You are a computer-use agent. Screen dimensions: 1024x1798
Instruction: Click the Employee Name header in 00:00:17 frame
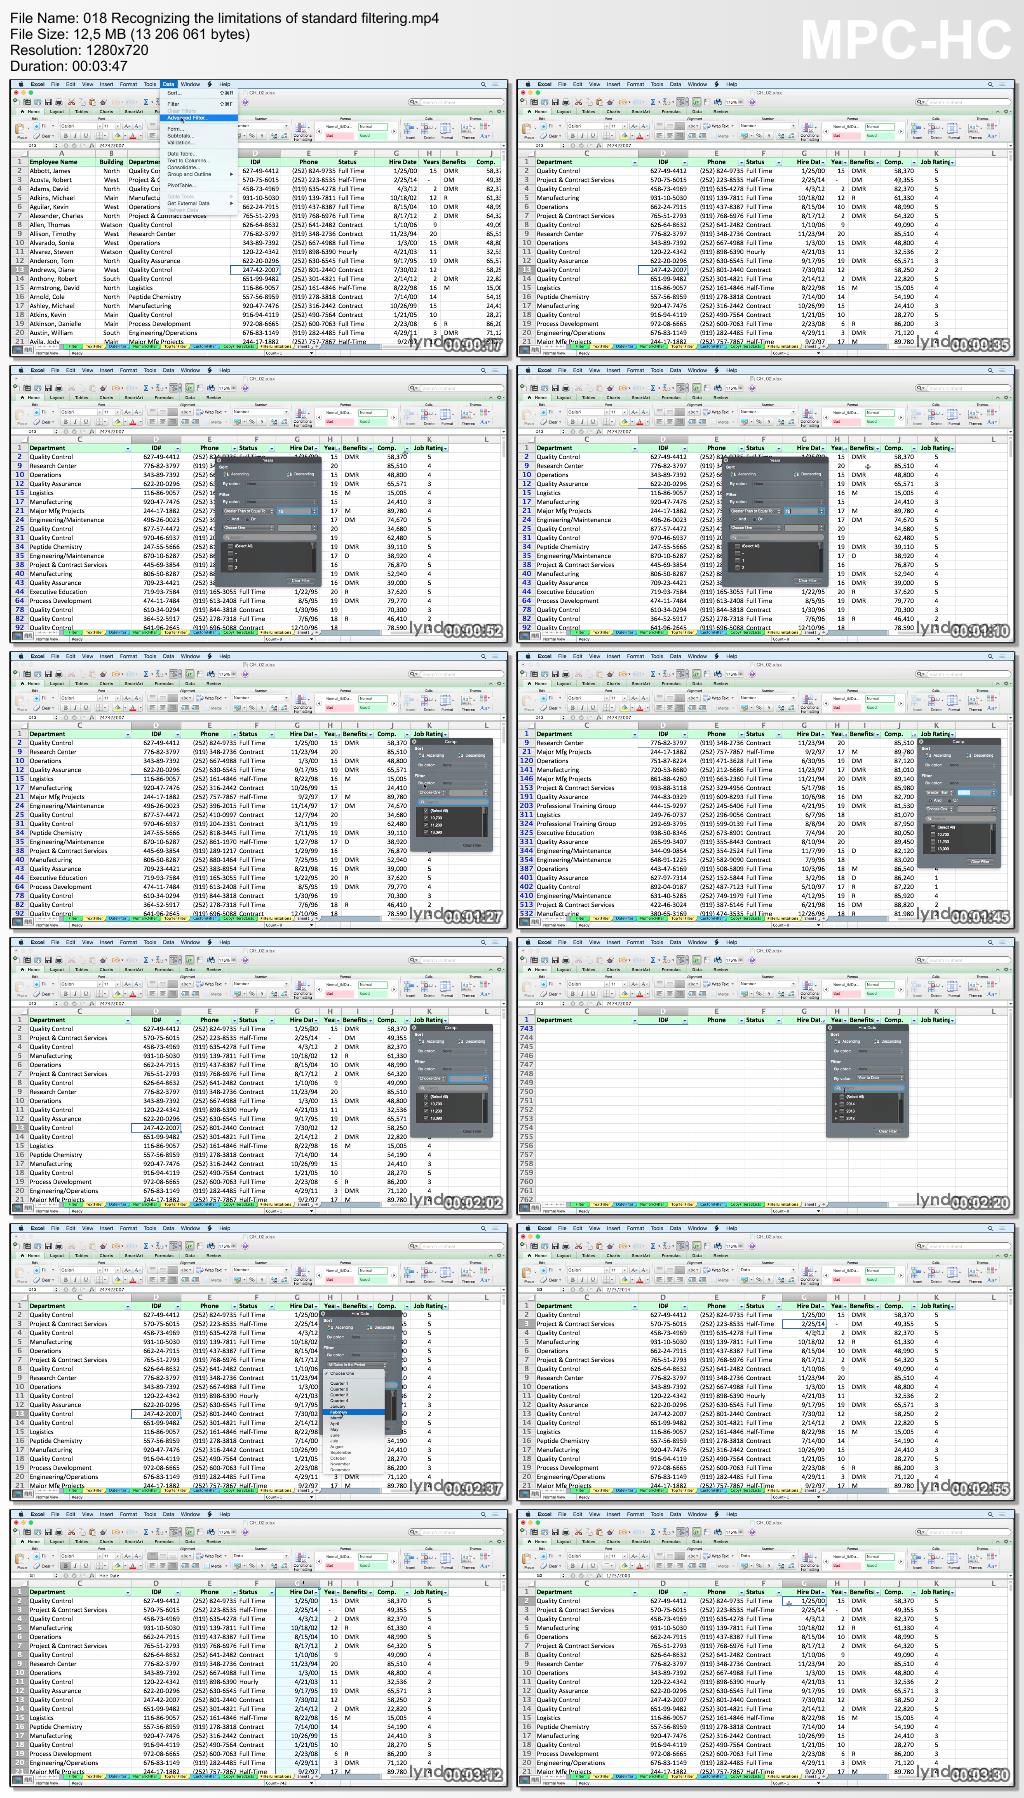[62, 162]
